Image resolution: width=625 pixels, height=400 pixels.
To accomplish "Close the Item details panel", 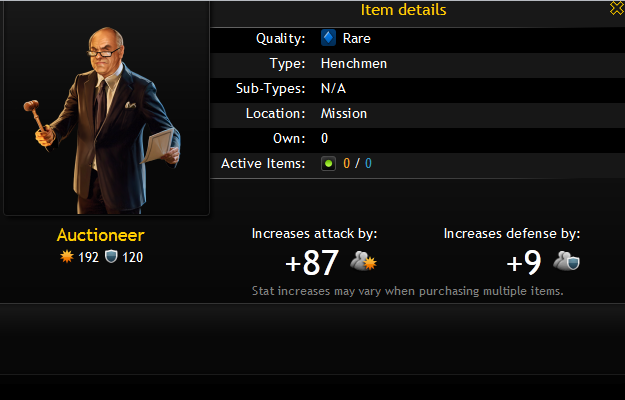I will pos(617,8).
